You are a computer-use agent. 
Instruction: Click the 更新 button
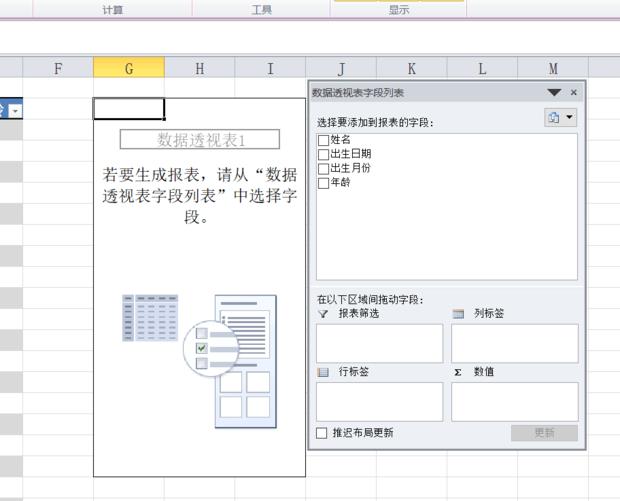[x=544, y=433]
